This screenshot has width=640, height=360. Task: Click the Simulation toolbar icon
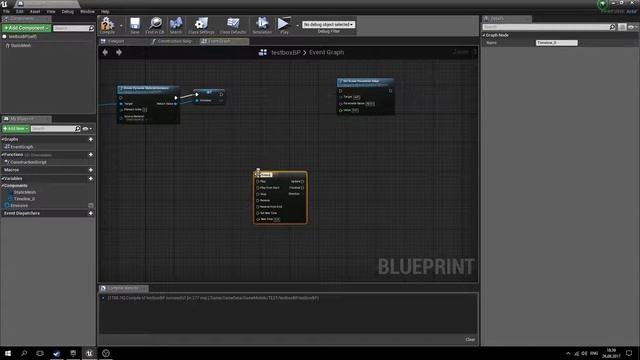(x=262, y=25)
